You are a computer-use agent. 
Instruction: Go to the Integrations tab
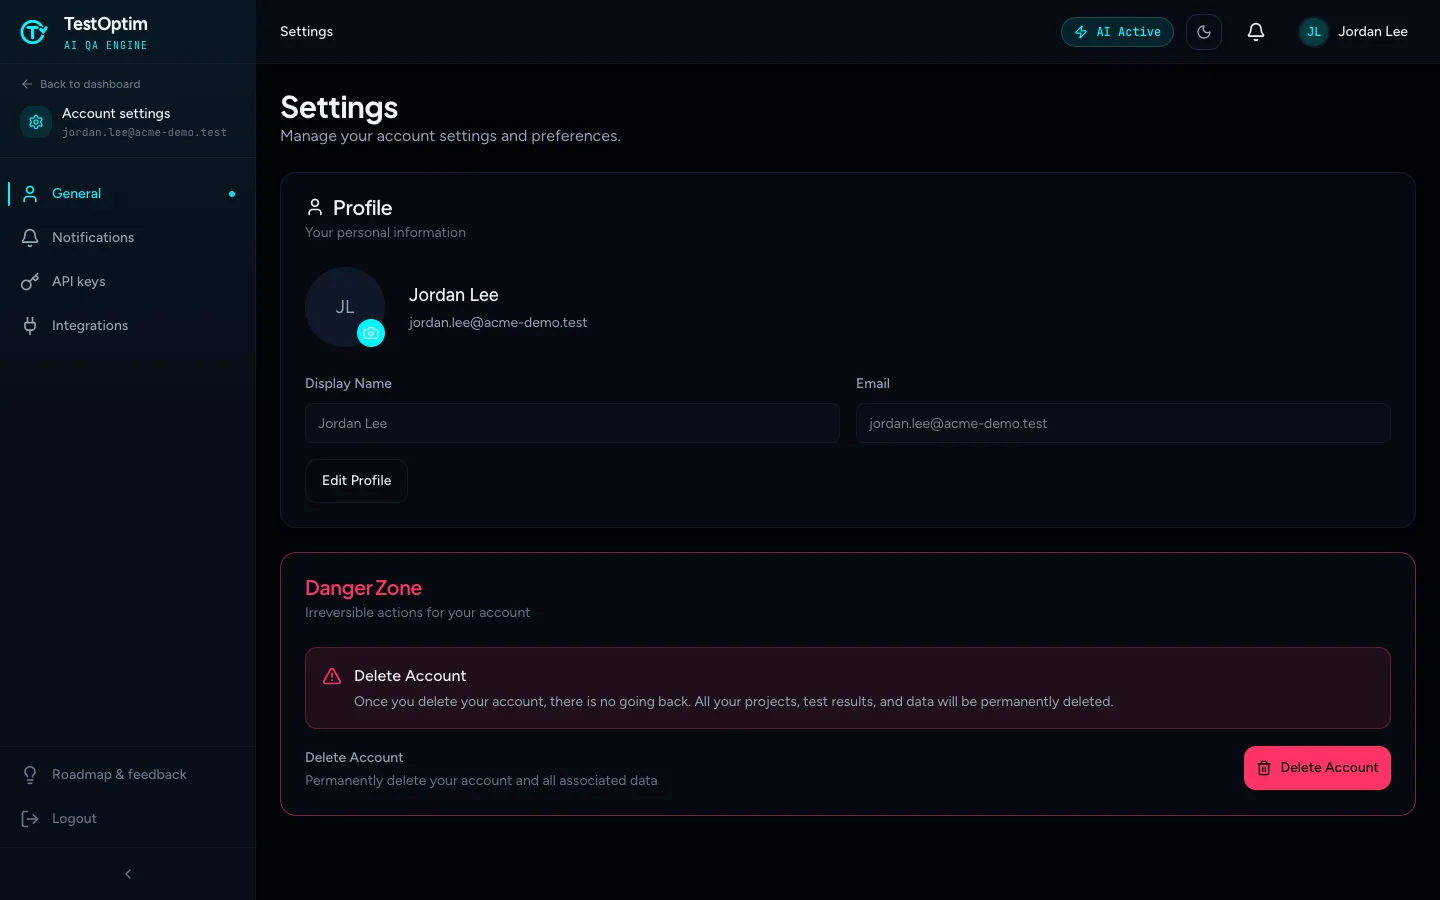(128, 325)
